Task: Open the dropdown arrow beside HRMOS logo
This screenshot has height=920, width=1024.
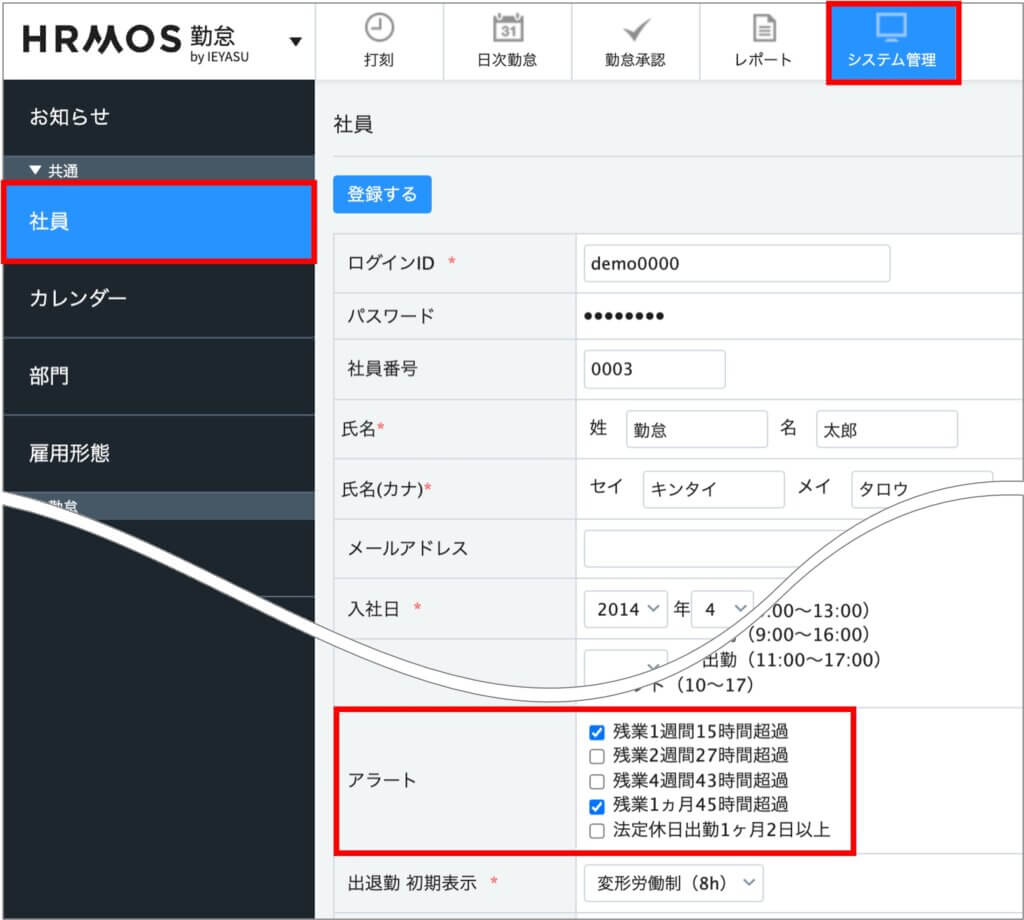Action: (x=294, y=42)
